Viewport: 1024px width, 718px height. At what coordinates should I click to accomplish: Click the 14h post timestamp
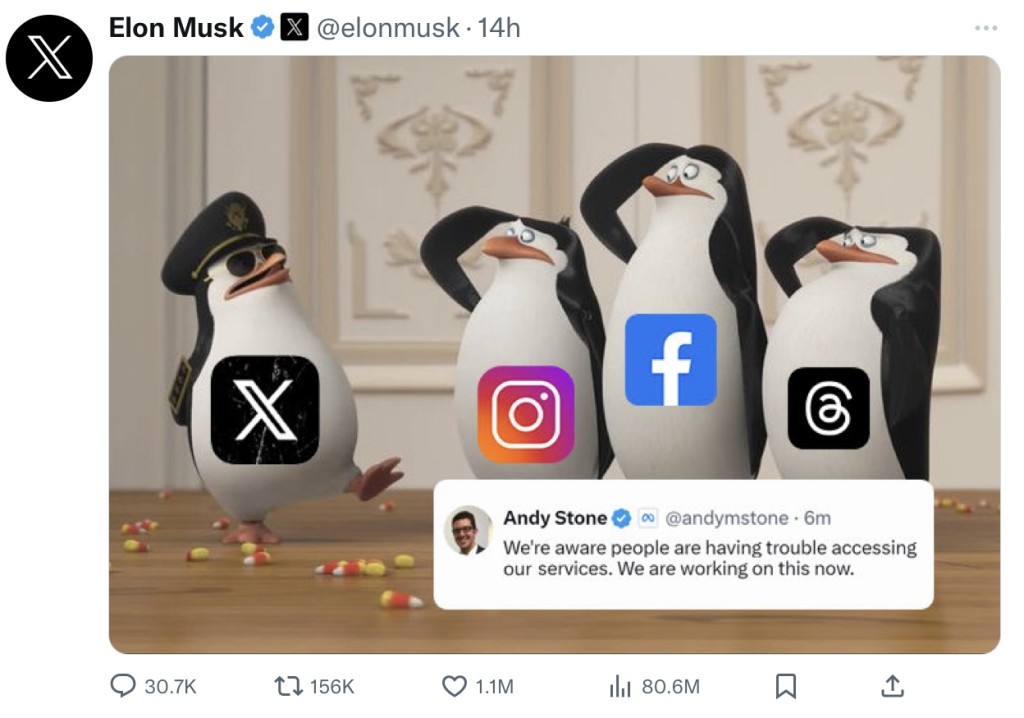499,28
